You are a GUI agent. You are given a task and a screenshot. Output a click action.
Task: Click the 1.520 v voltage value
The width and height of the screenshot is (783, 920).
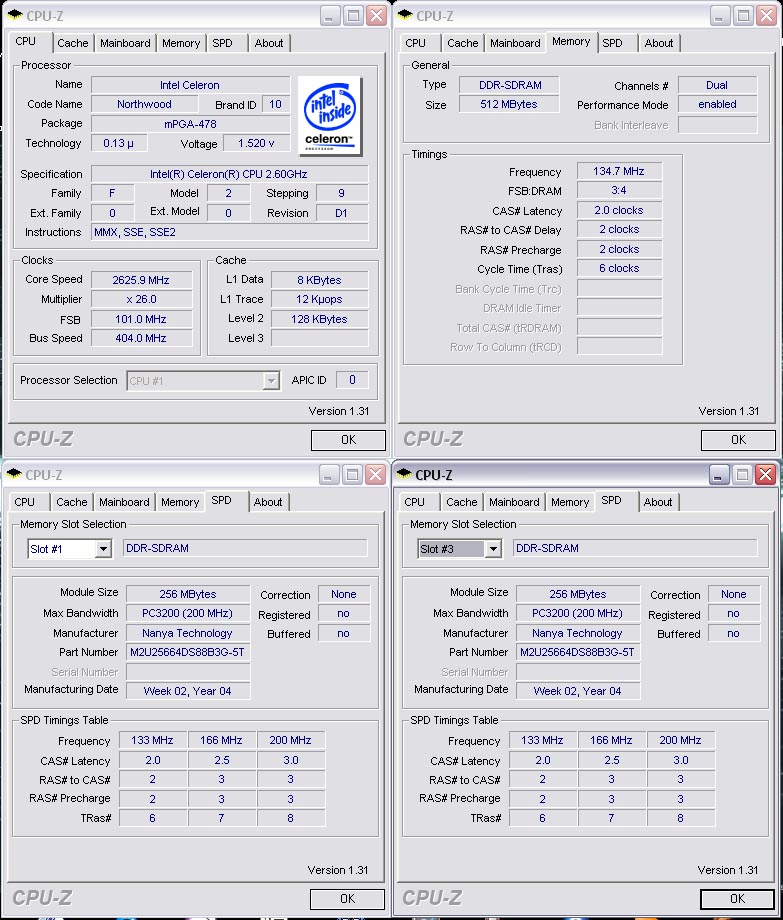[x=256, y=143]
